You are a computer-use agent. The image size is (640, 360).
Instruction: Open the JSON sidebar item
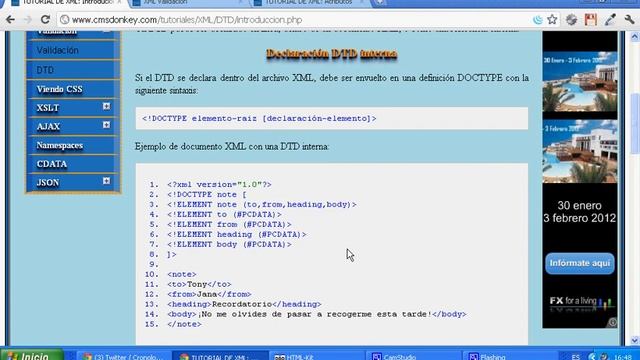pyautogui.click(x=48, y=183)
